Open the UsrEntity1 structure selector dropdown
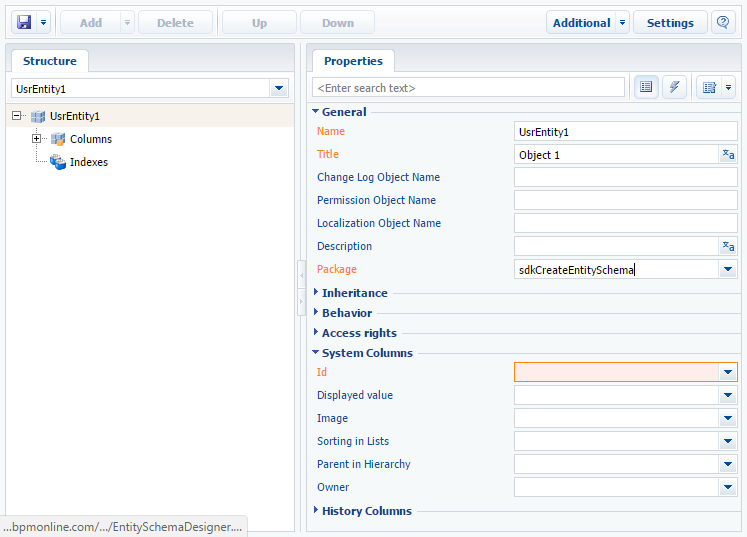 pyautogui.click(x=279, y=88)
